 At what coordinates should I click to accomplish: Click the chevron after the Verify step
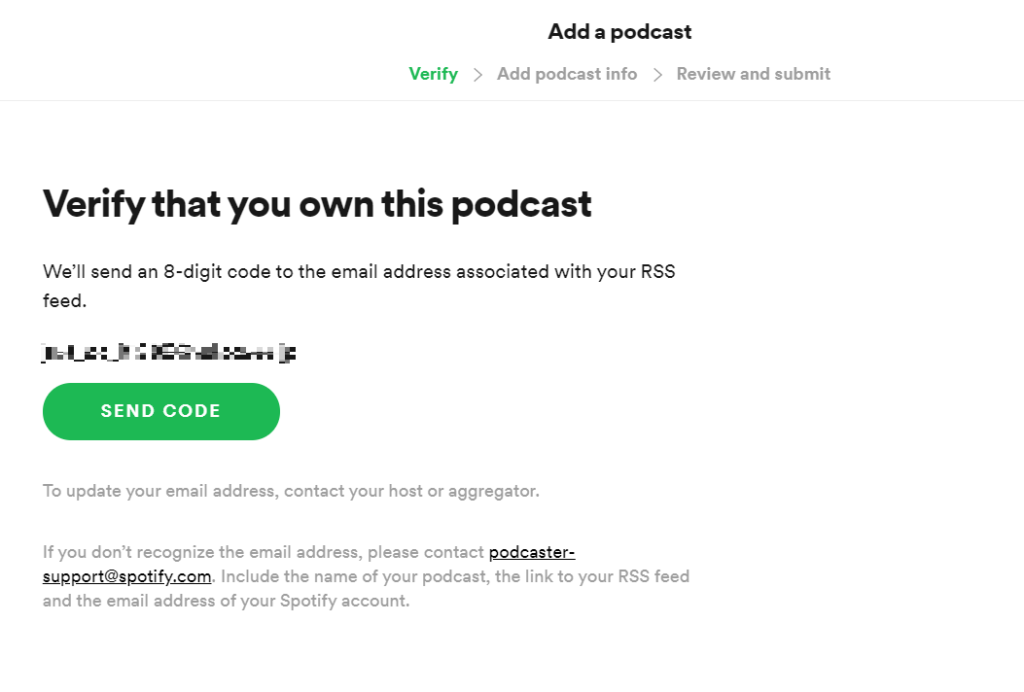(478, 75)
